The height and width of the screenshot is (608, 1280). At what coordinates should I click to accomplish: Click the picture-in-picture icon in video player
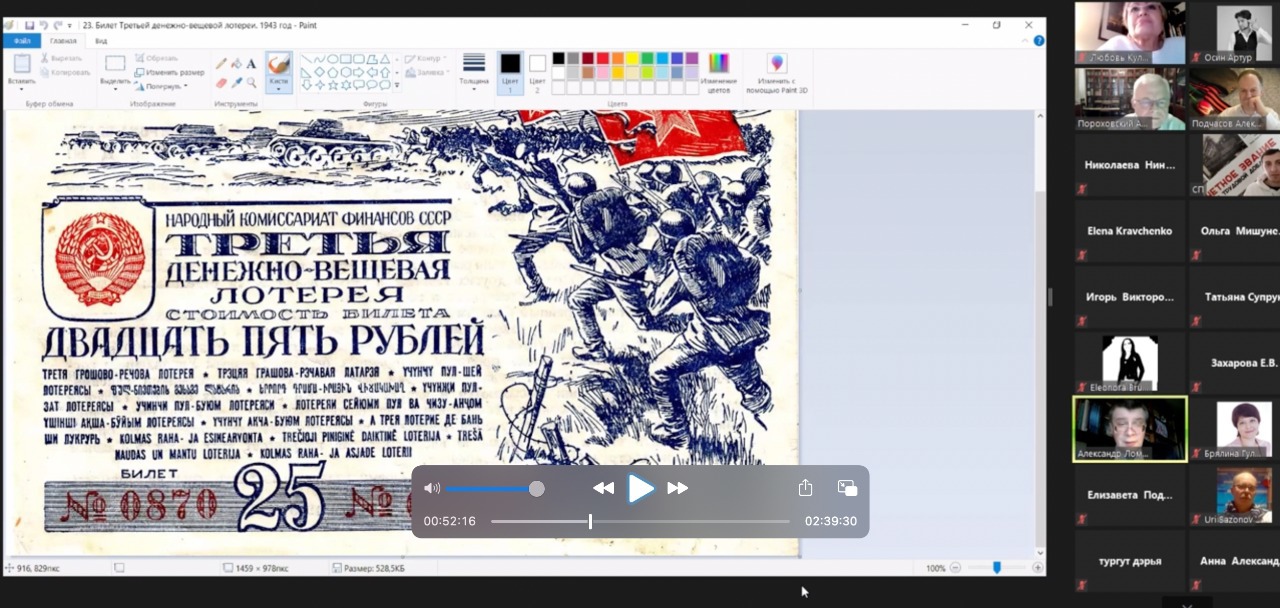(x=847, y=488)
